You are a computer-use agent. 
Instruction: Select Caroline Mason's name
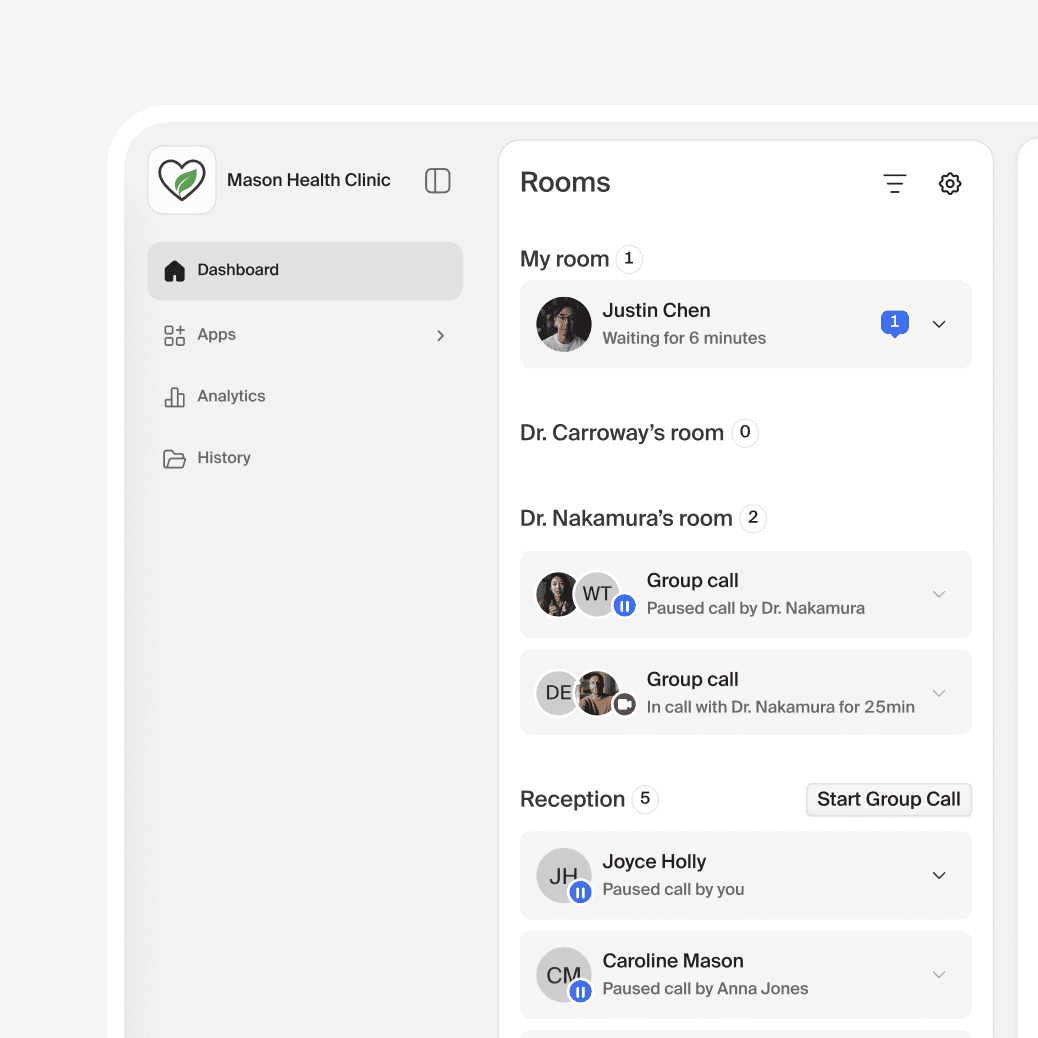[x=673, y=961]
